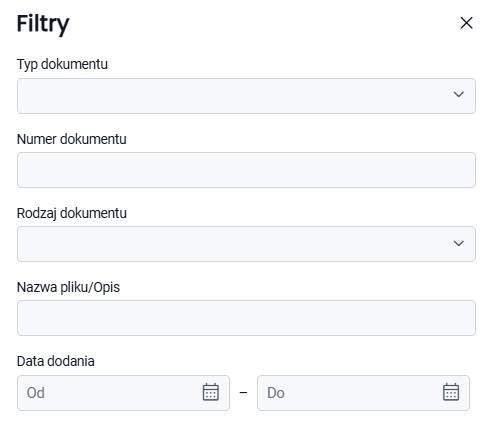Focus the Numer dokumentu text field
The height and width of the screenshot is (448, 494).
point(246,170)
